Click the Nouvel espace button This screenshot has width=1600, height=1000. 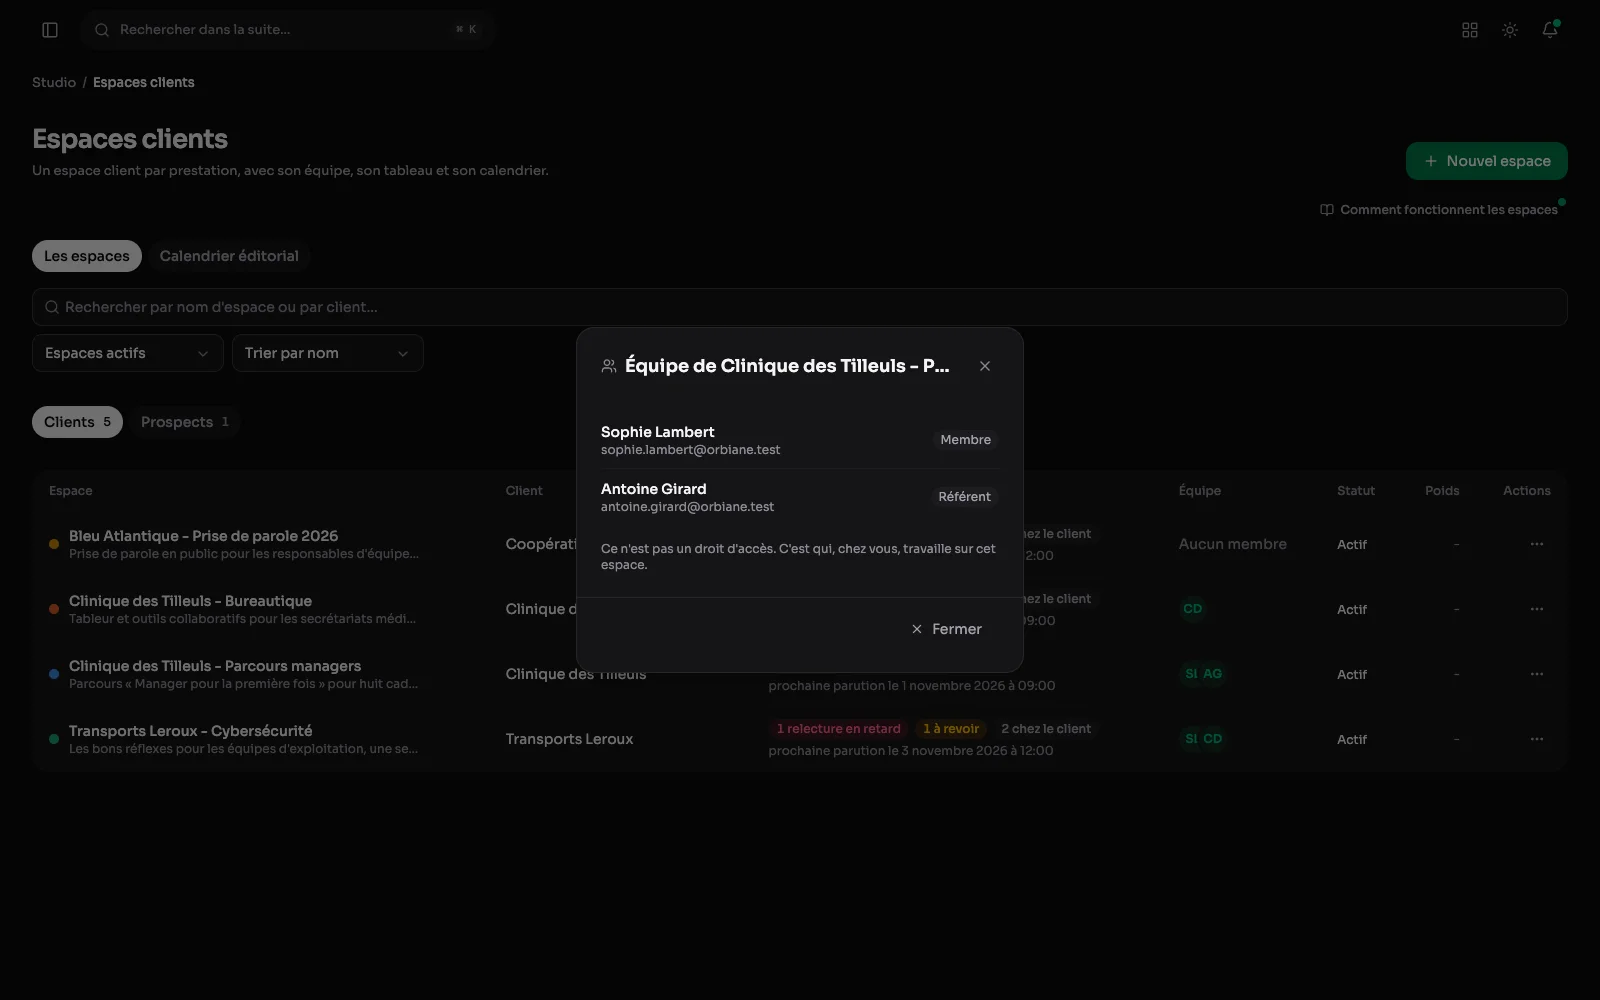1486,161
